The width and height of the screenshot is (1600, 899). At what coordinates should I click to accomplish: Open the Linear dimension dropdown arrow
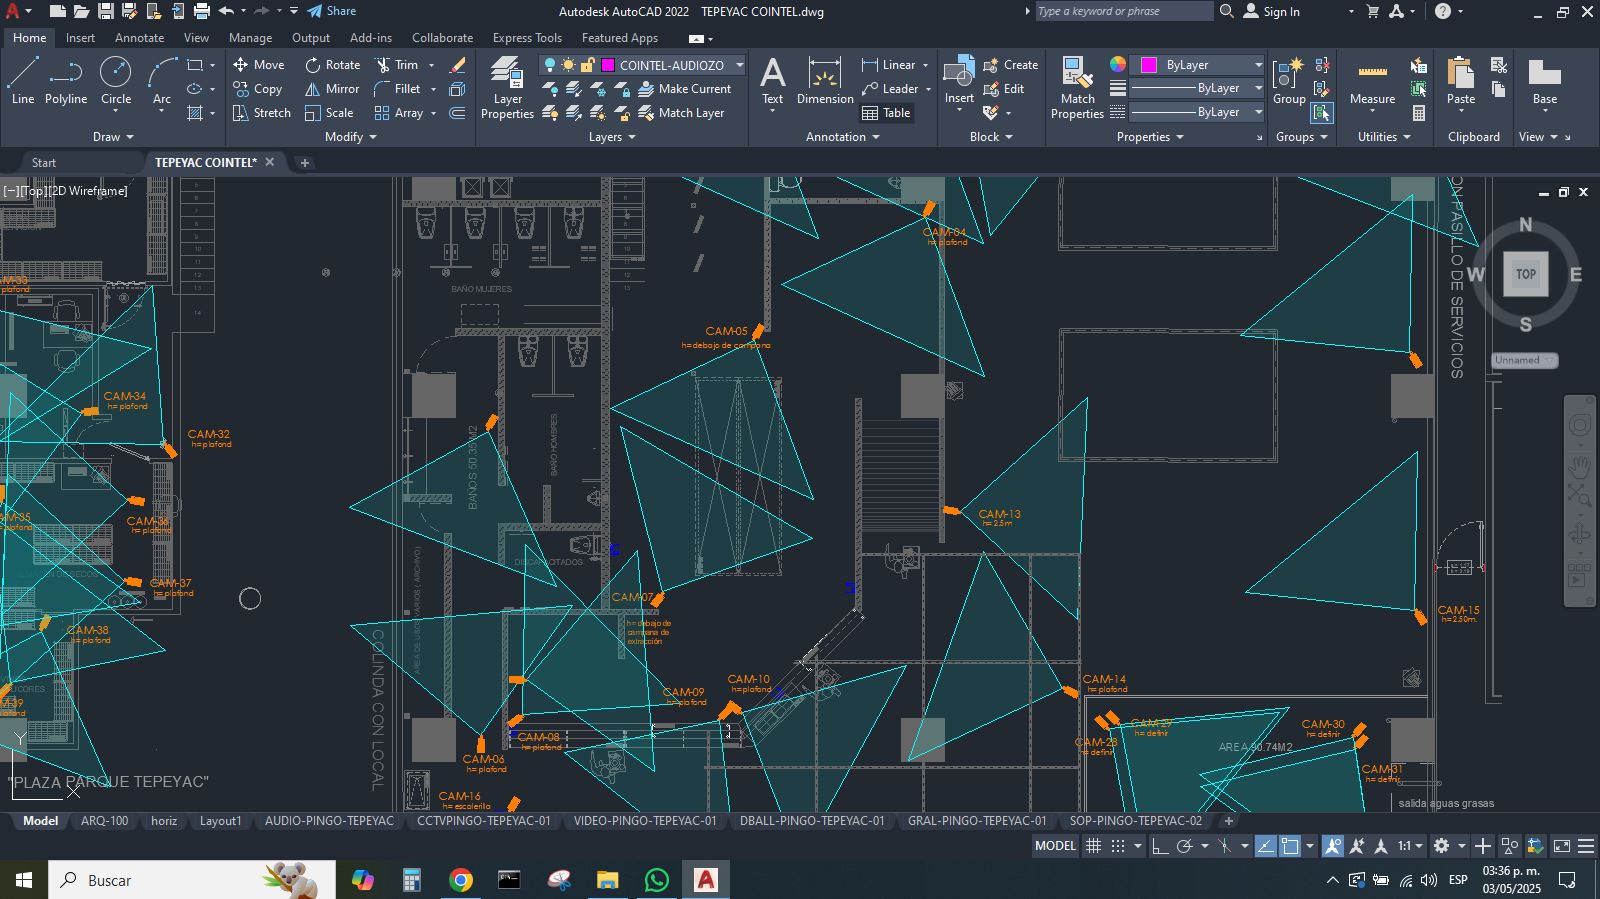(925, 65)
